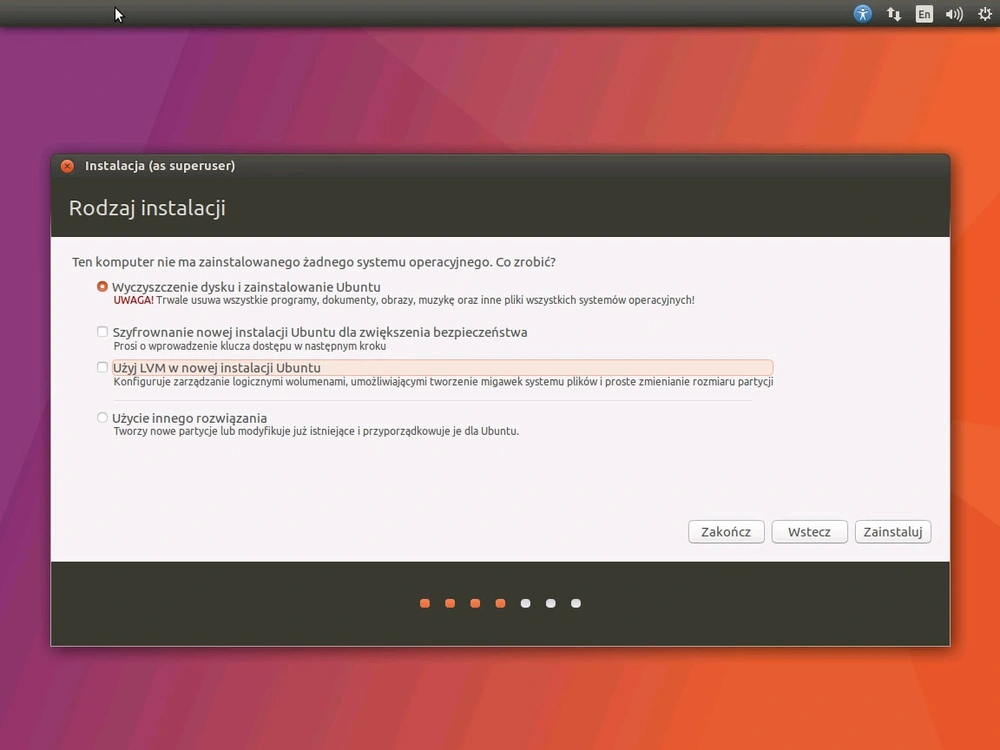Open the sound volume indicator
This screenshot has height=750, width=1000.
(x=954, y=14)
